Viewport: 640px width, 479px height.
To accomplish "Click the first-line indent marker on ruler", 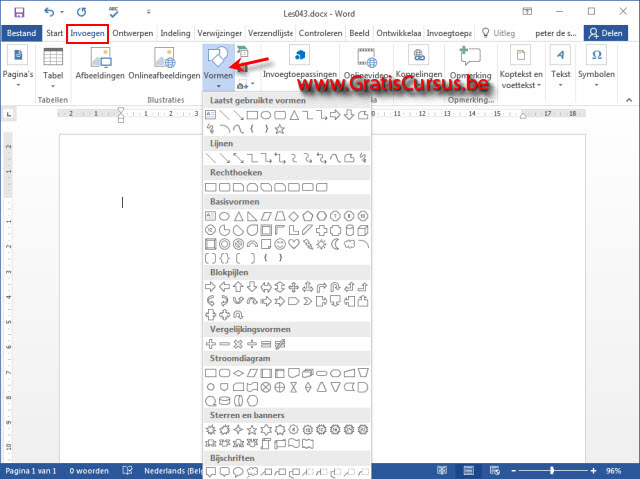I will [x=121, y=111].
